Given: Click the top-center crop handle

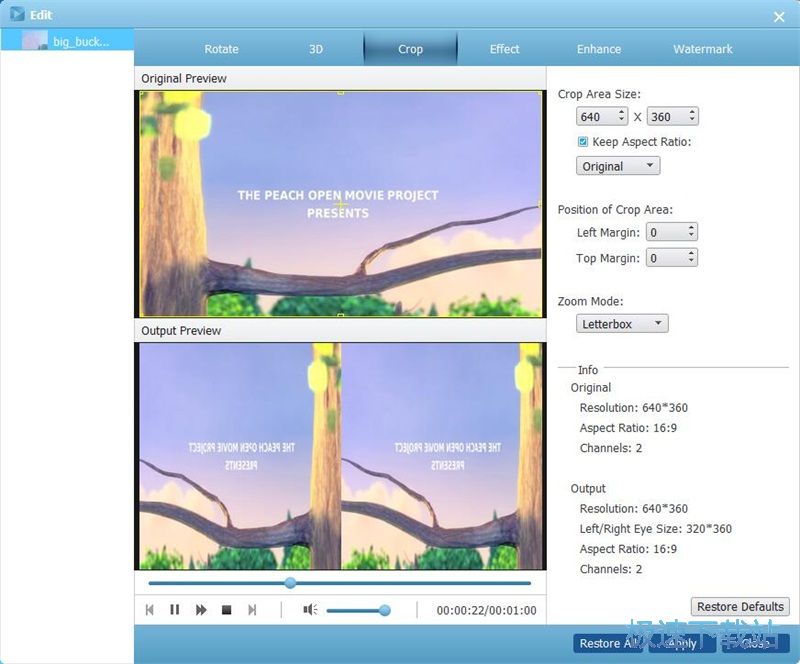Looking at the screenshot, I should pyautogui.click(x=340, y=93).
